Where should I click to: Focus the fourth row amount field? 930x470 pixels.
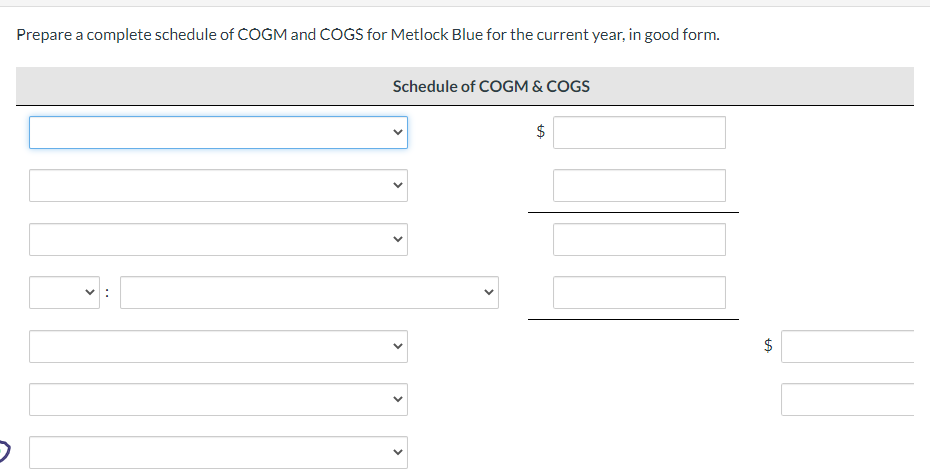click(639, 292)
